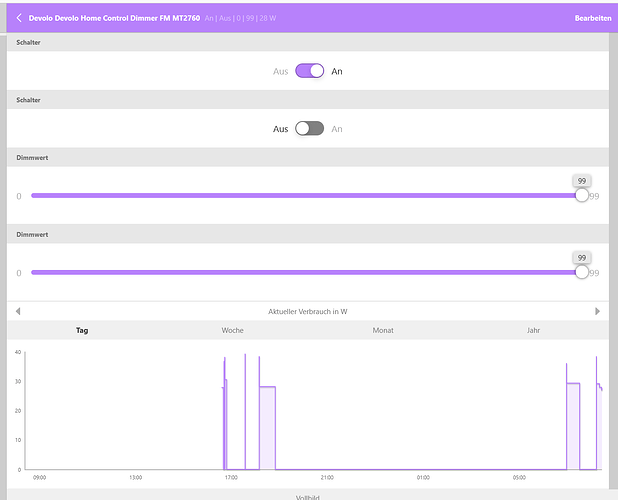
Task: Open Vollbild fullscreen chart view
Action: point(307,496)
